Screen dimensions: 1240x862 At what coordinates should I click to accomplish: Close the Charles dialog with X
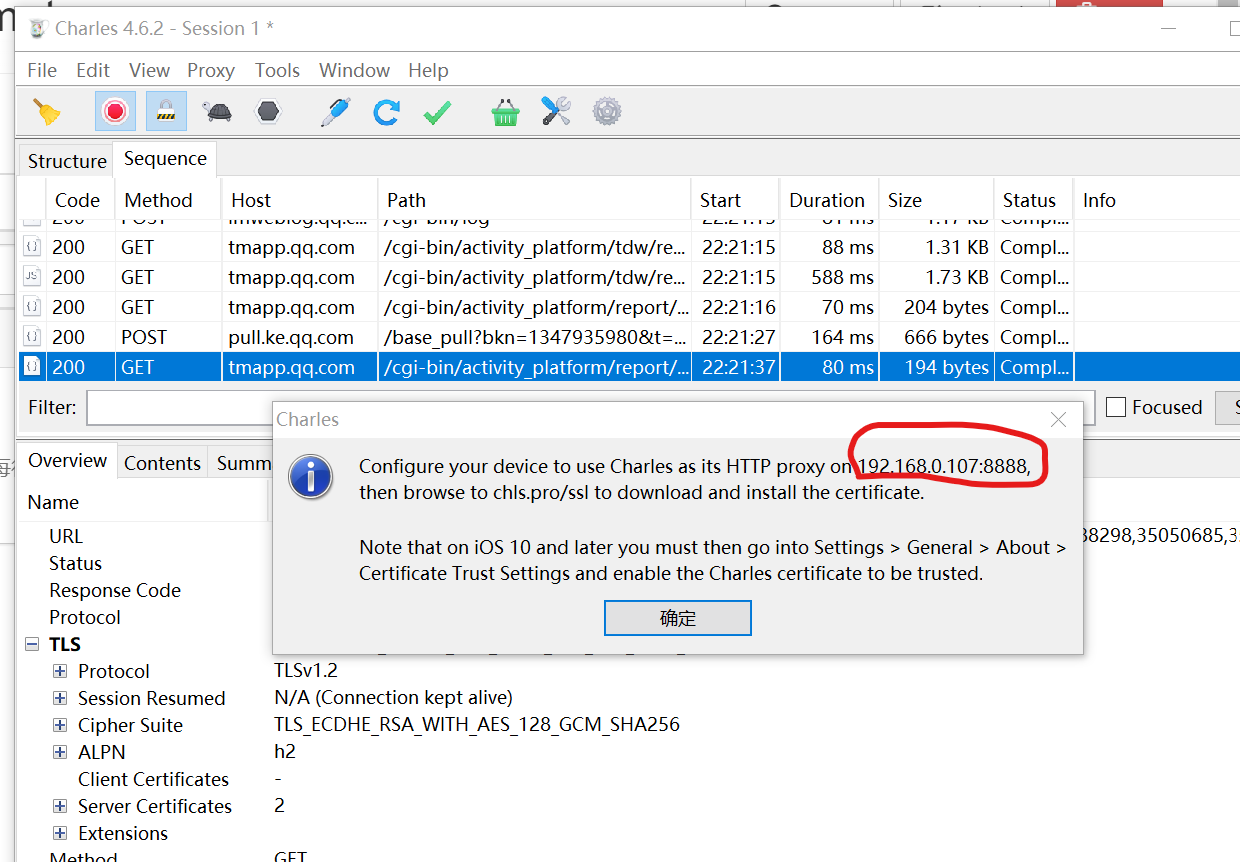click(x=1058, y=420)
